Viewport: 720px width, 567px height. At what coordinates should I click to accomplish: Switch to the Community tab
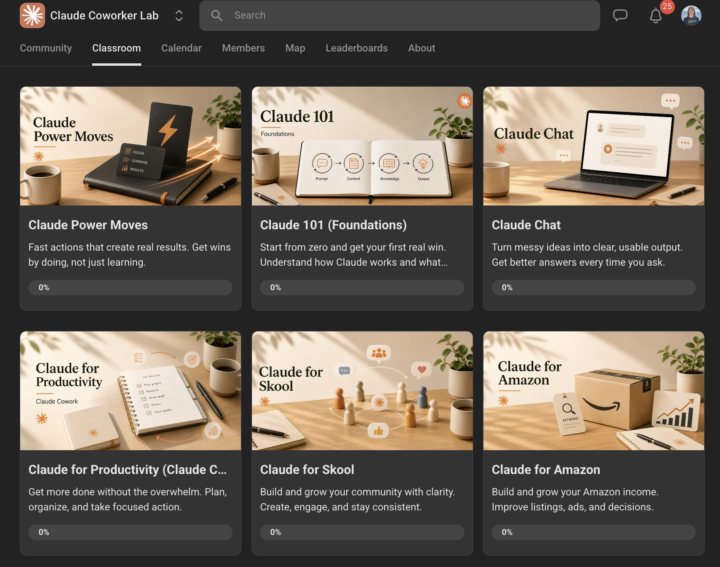pos(46,48)
